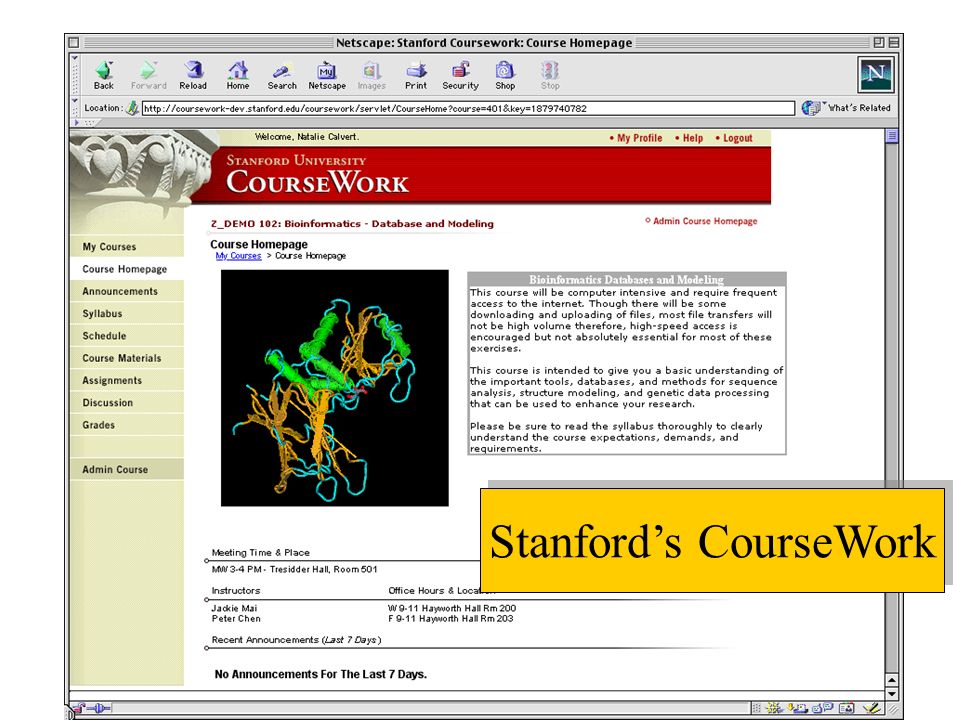Open the Search toolbar button
Viewport: 960px width, 720px height.
point(282,76)
